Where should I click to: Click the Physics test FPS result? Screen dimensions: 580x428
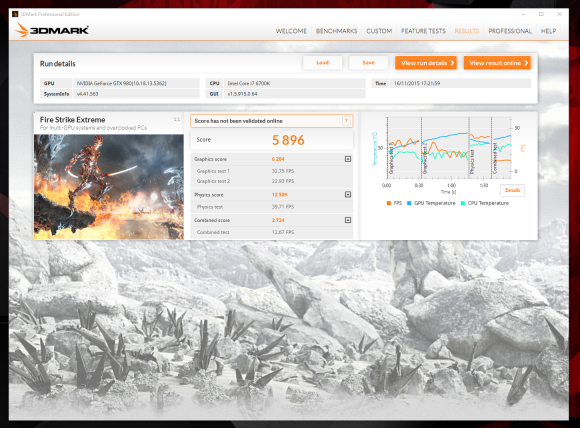point(283,207)
